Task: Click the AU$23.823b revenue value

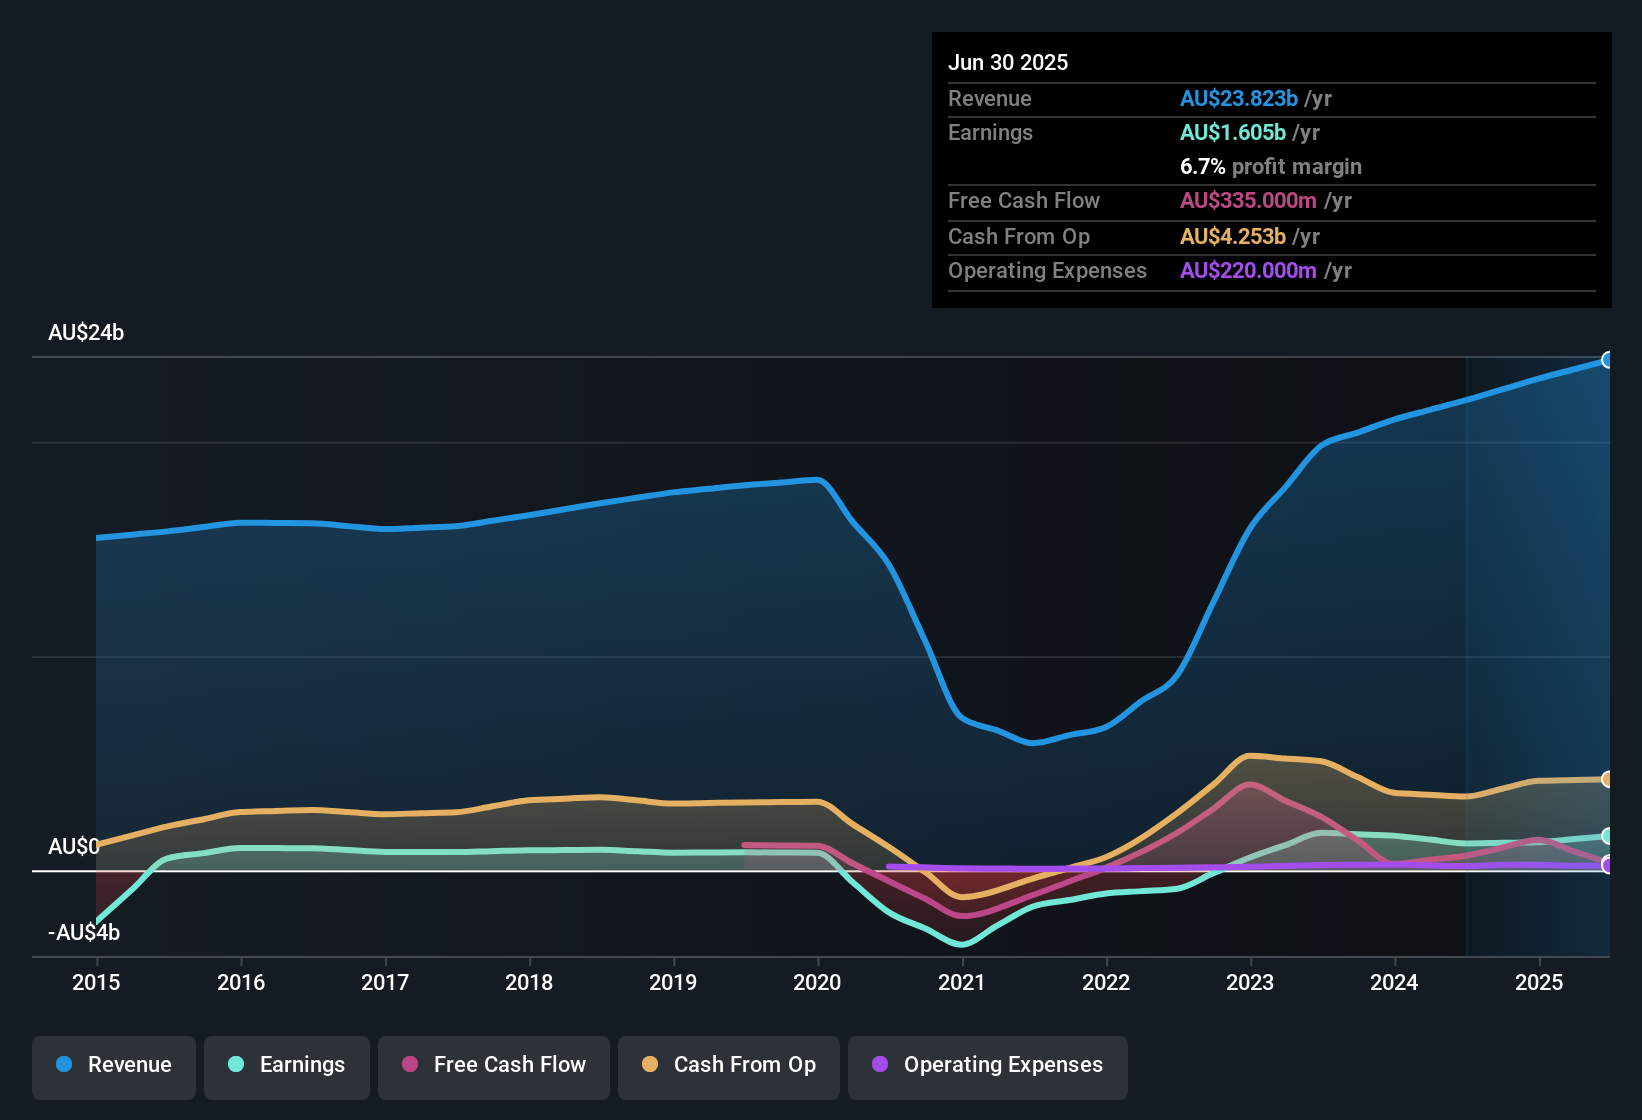Action: click(1238, 99)
